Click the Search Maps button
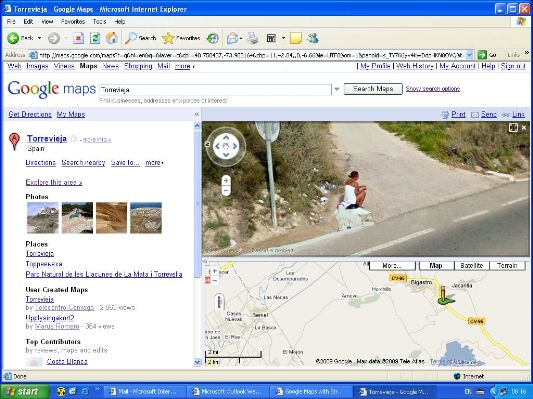 373,89
